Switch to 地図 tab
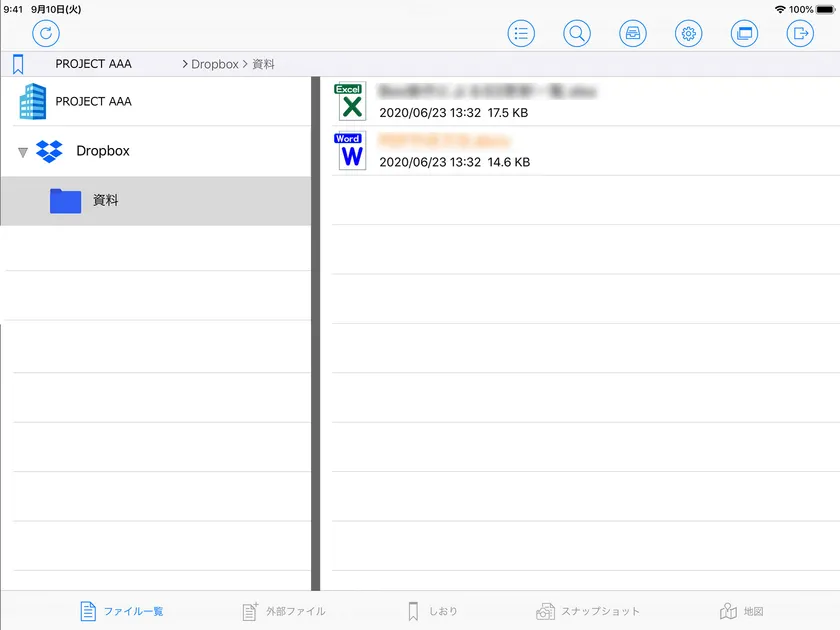840x630 pixels. pos(741,611)
